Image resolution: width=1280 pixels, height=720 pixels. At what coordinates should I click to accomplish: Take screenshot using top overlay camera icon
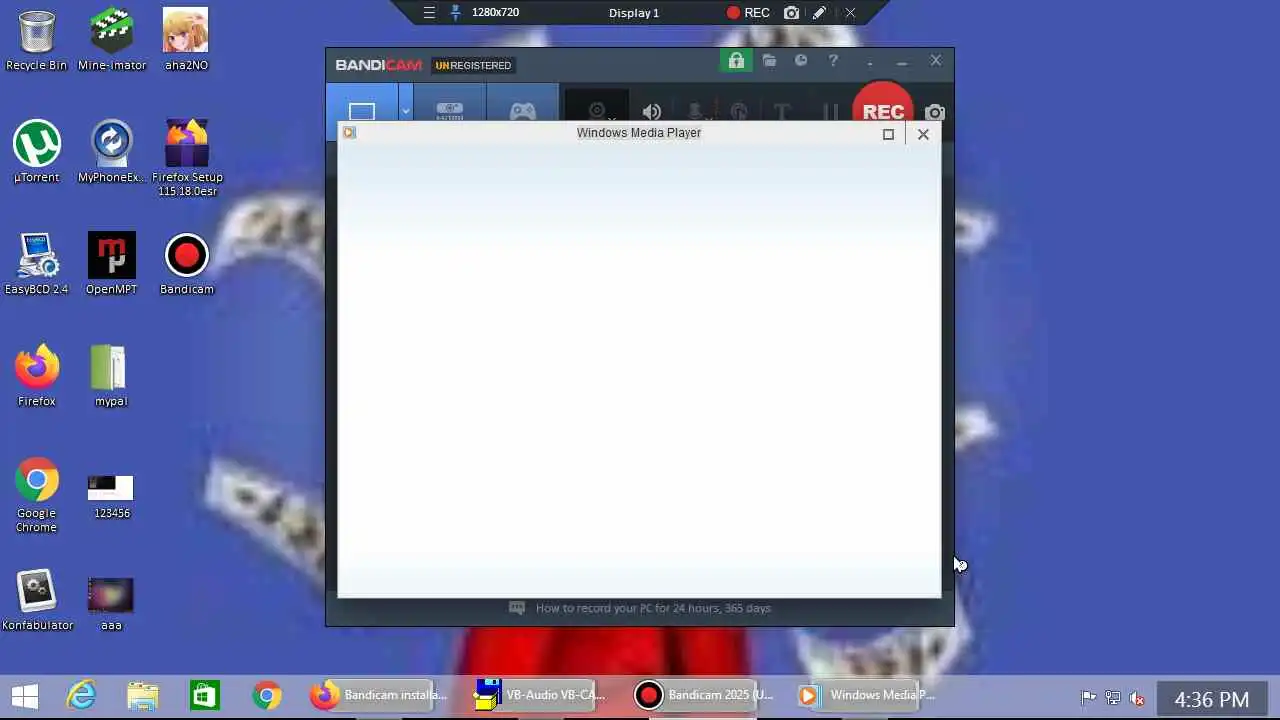click(792, 13)
